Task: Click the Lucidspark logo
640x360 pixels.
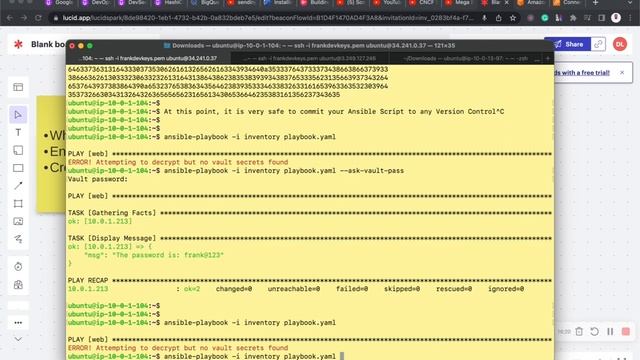Action: (18, 44)
